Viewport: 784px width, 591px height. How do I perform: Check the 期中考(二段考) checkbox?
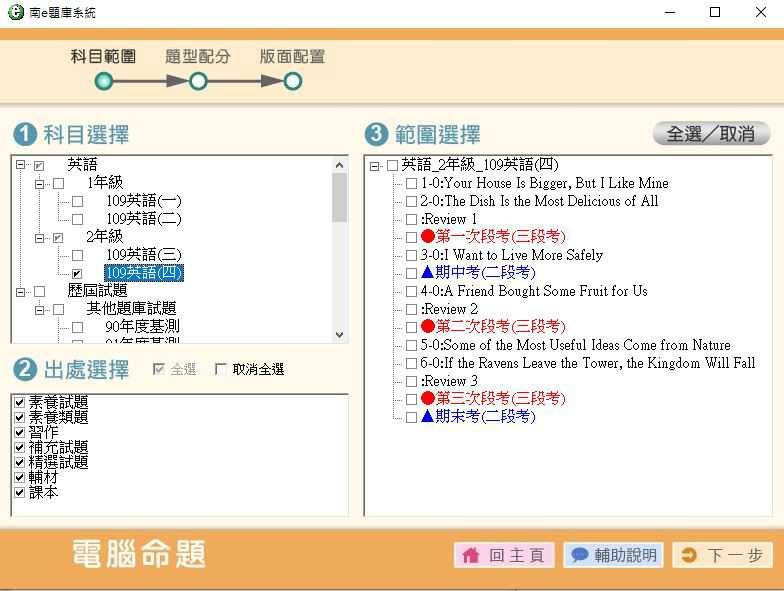point(411,274)
